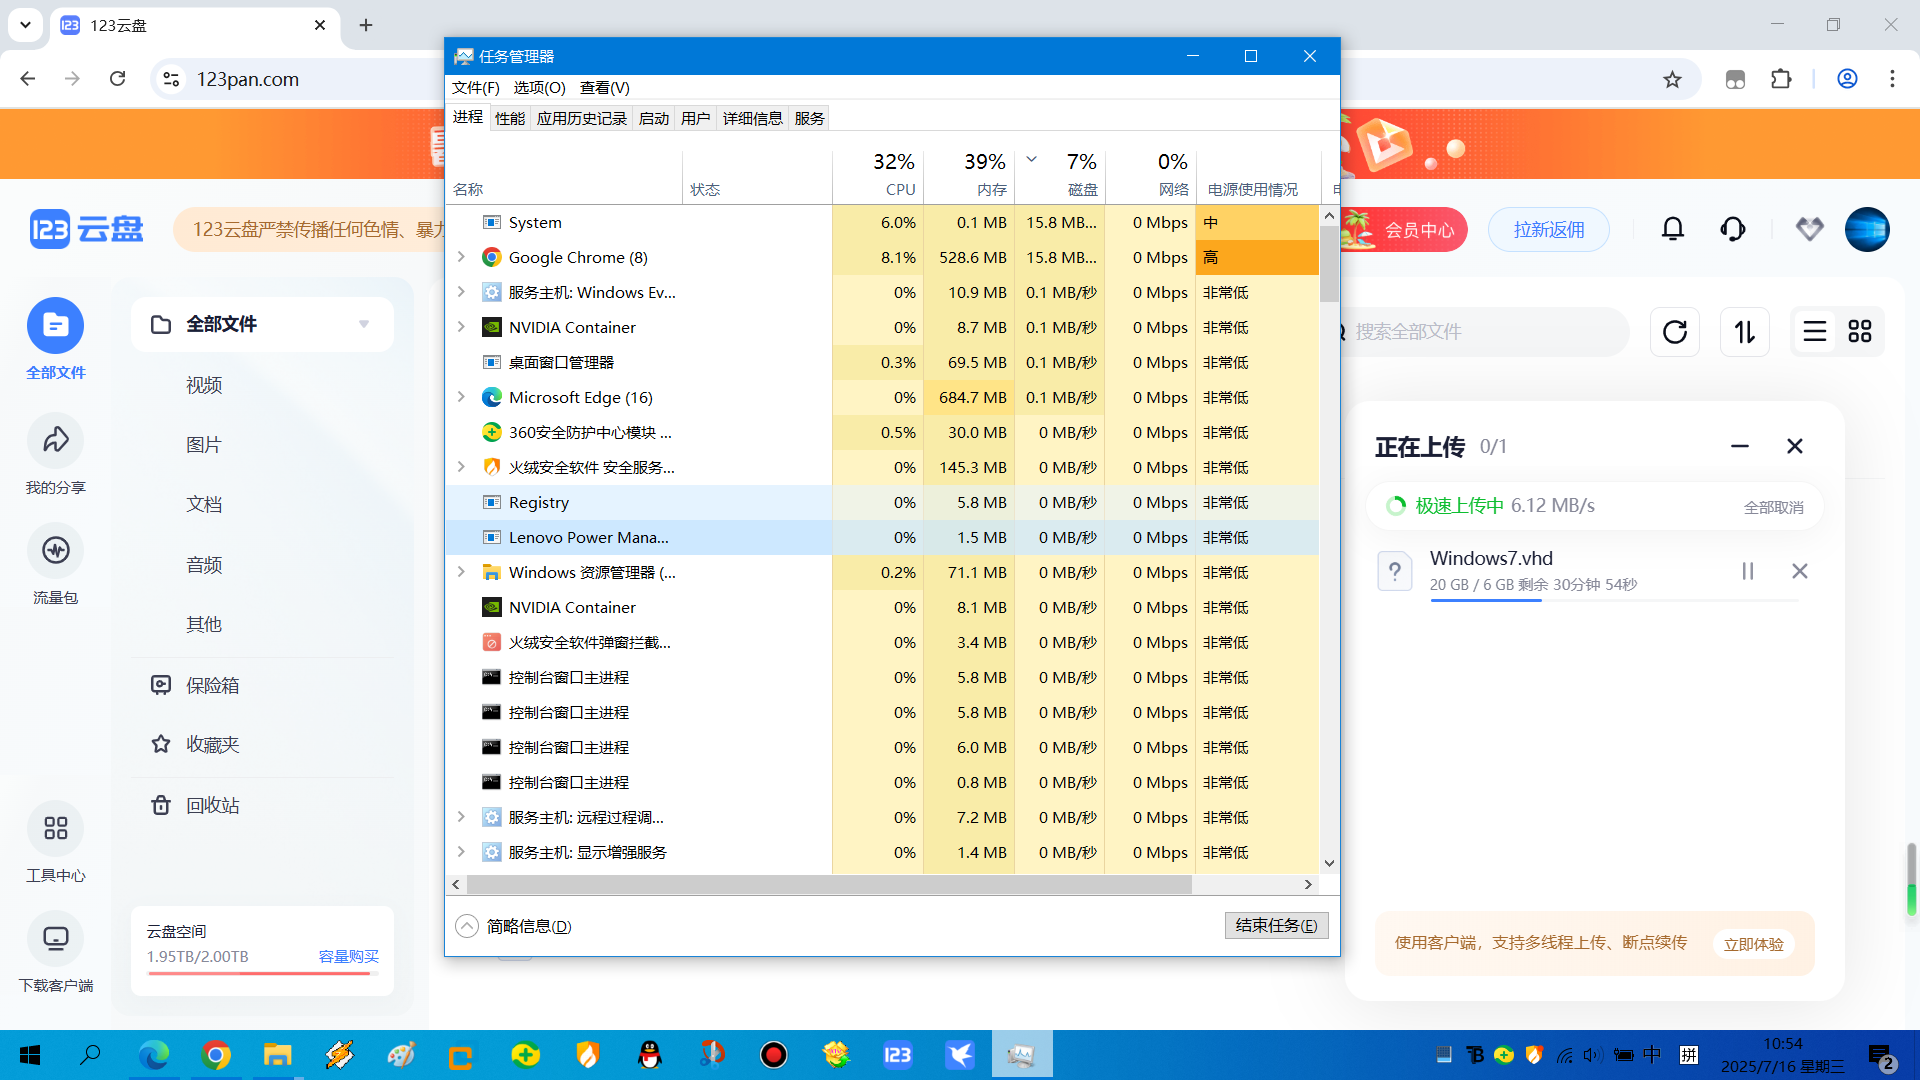This screenshot has width=1920, height=1080.
Task: Click Chrome site info icon beside URL
Action: pyautogui.click(x=171, y=79)
